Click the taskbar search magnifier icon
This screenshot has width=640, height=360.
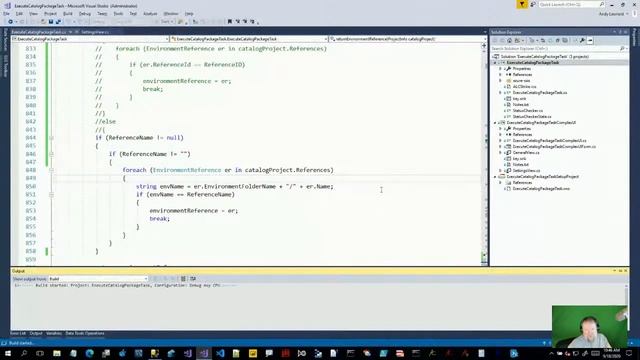[24, 353]
